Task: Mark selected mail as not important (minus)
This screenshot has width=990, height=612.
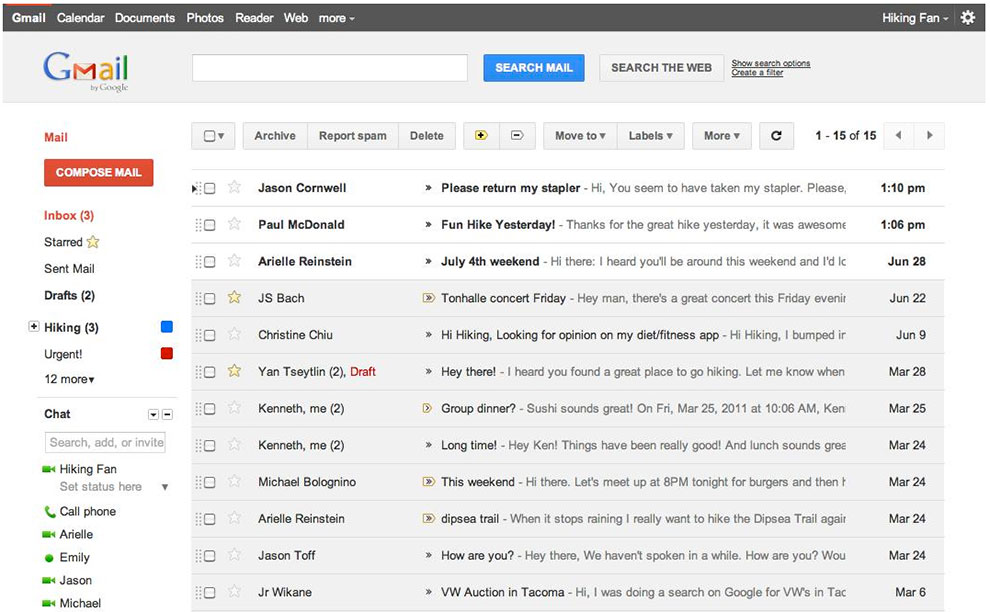Action: click(517, 136)
